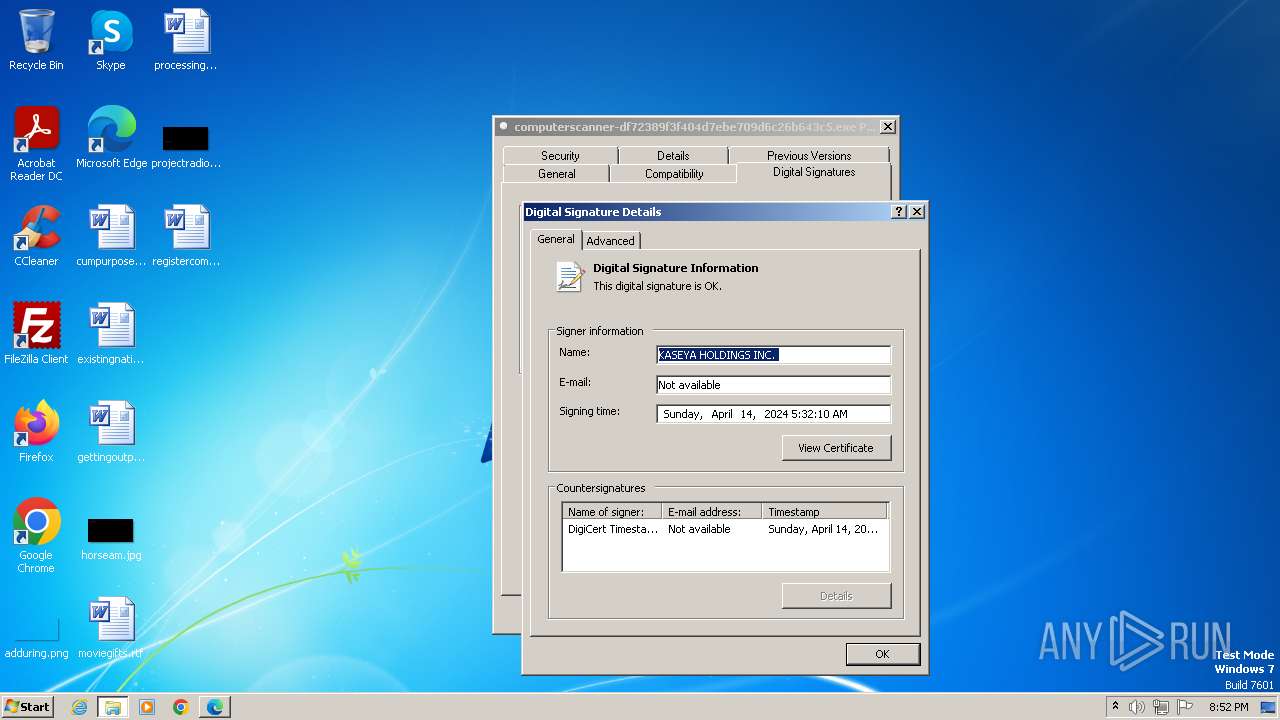Click the taskbar clock 8:52 PM

coord(1228,707)
